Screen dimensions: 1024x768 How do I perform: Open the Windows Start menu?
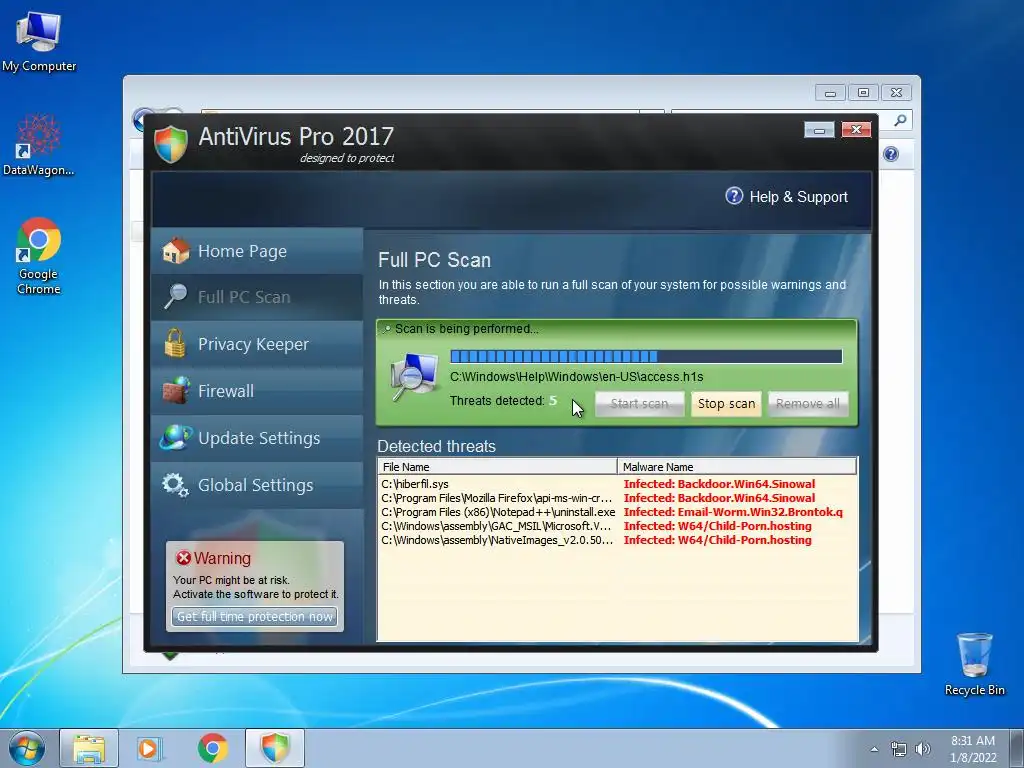(27, 748)
